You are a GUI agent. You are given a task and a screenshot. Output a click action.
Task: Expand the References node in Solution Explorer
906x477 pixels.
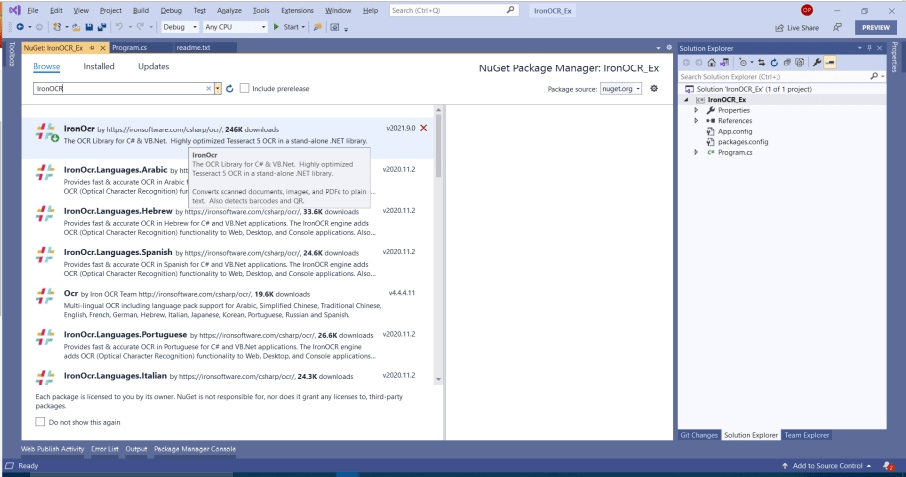(x=696, y=121)
